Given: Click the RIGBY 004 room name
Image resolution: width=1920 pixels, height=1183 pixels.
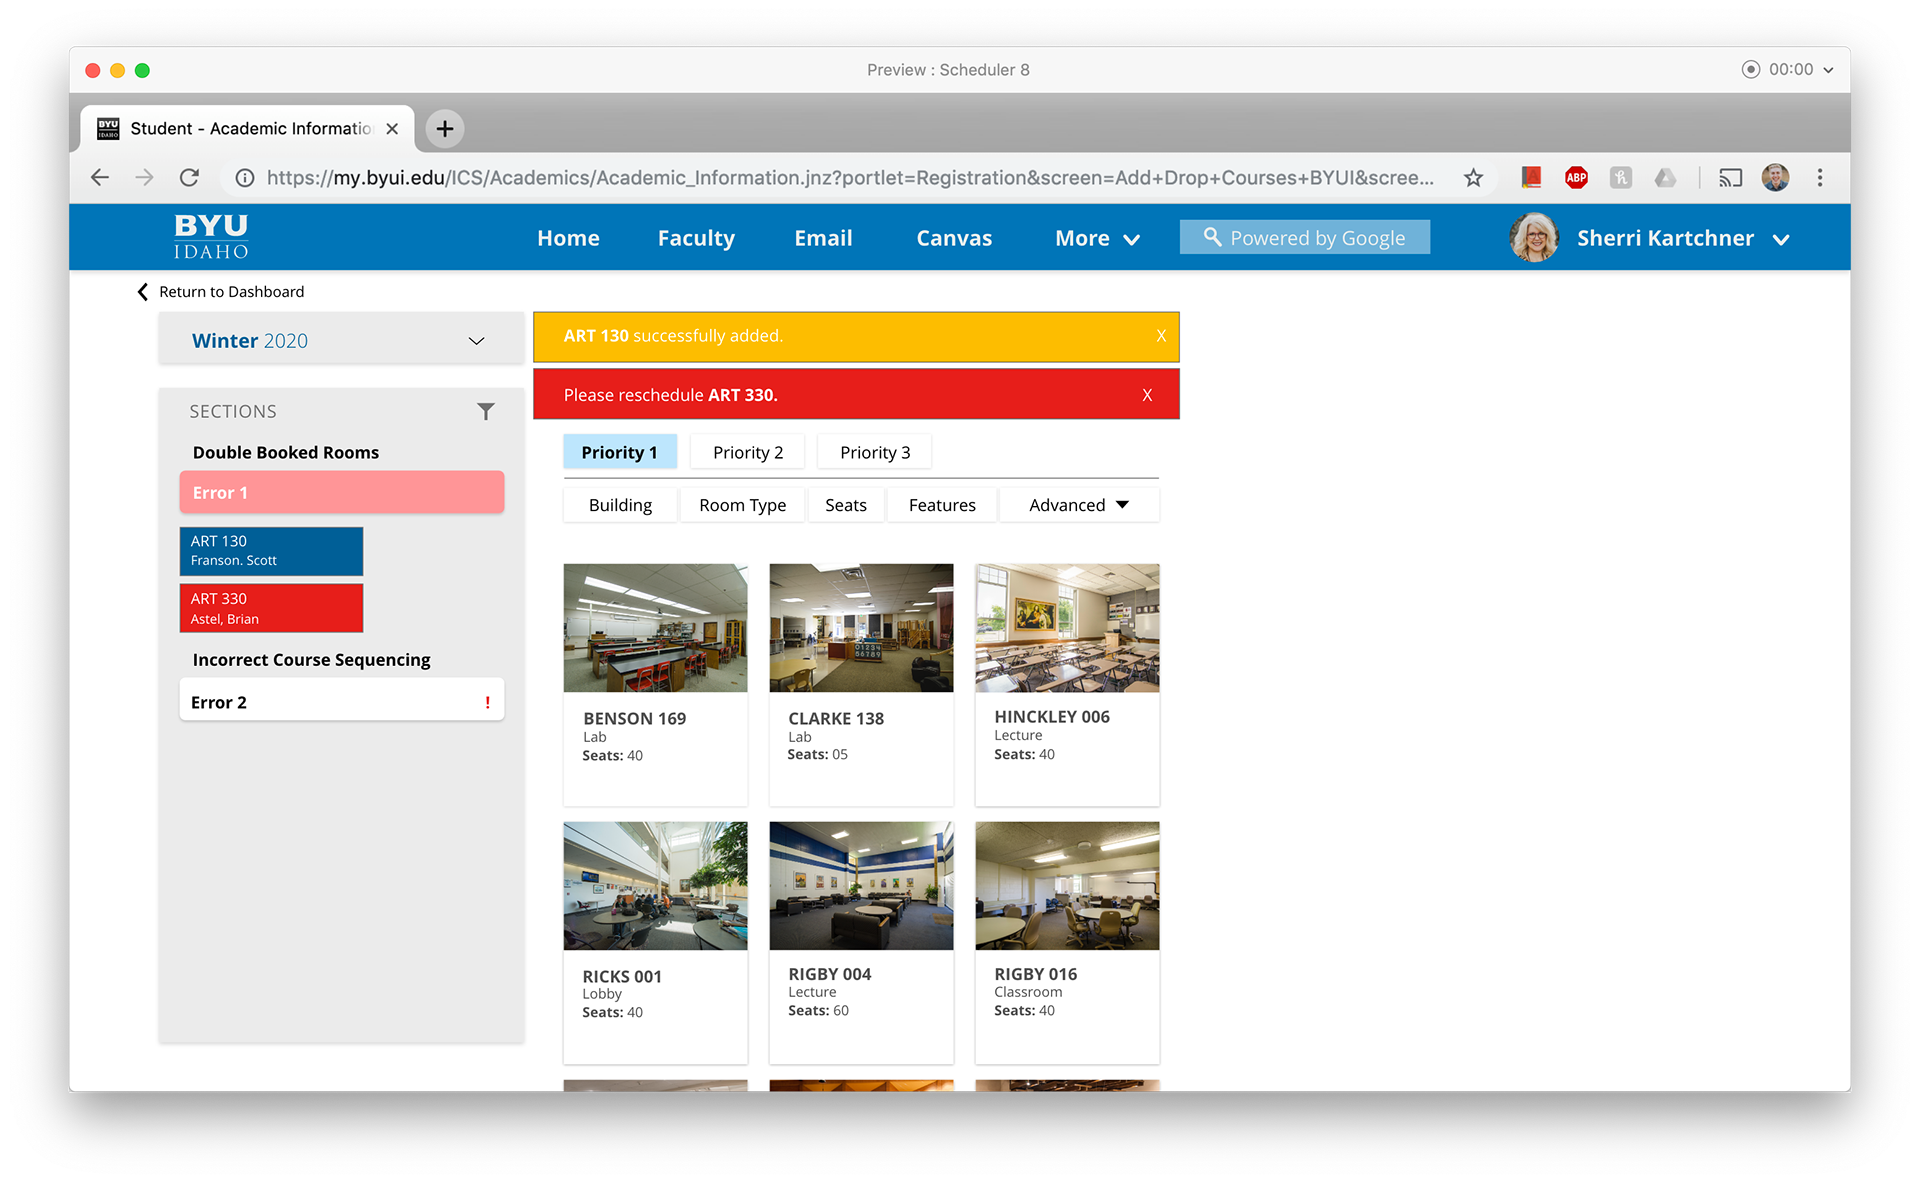Looking at the screenshot, I should click(829, 974).
